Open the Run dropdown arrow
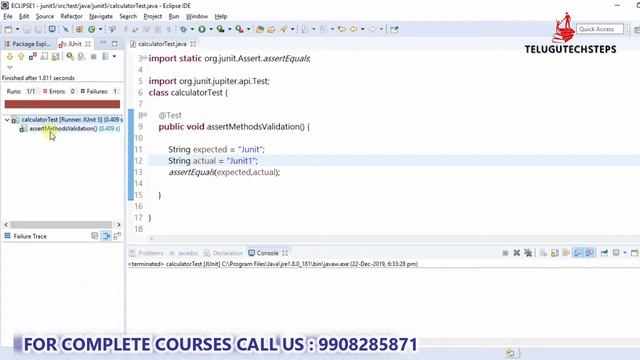The image size is (640, 360). (211, 29)
